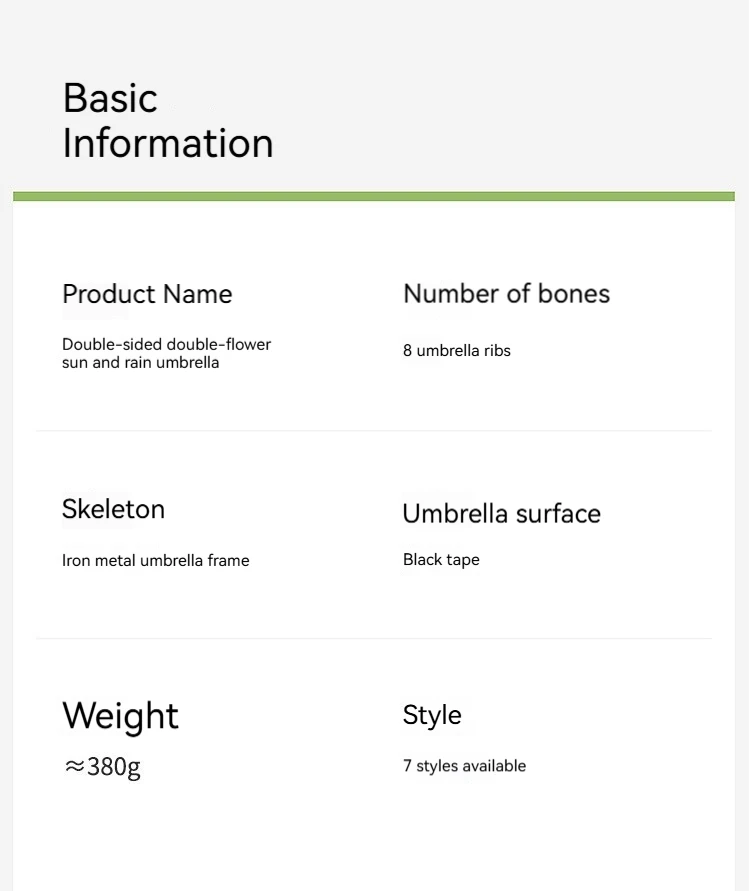Select the "Weight" label

click(x=120, y=716)
